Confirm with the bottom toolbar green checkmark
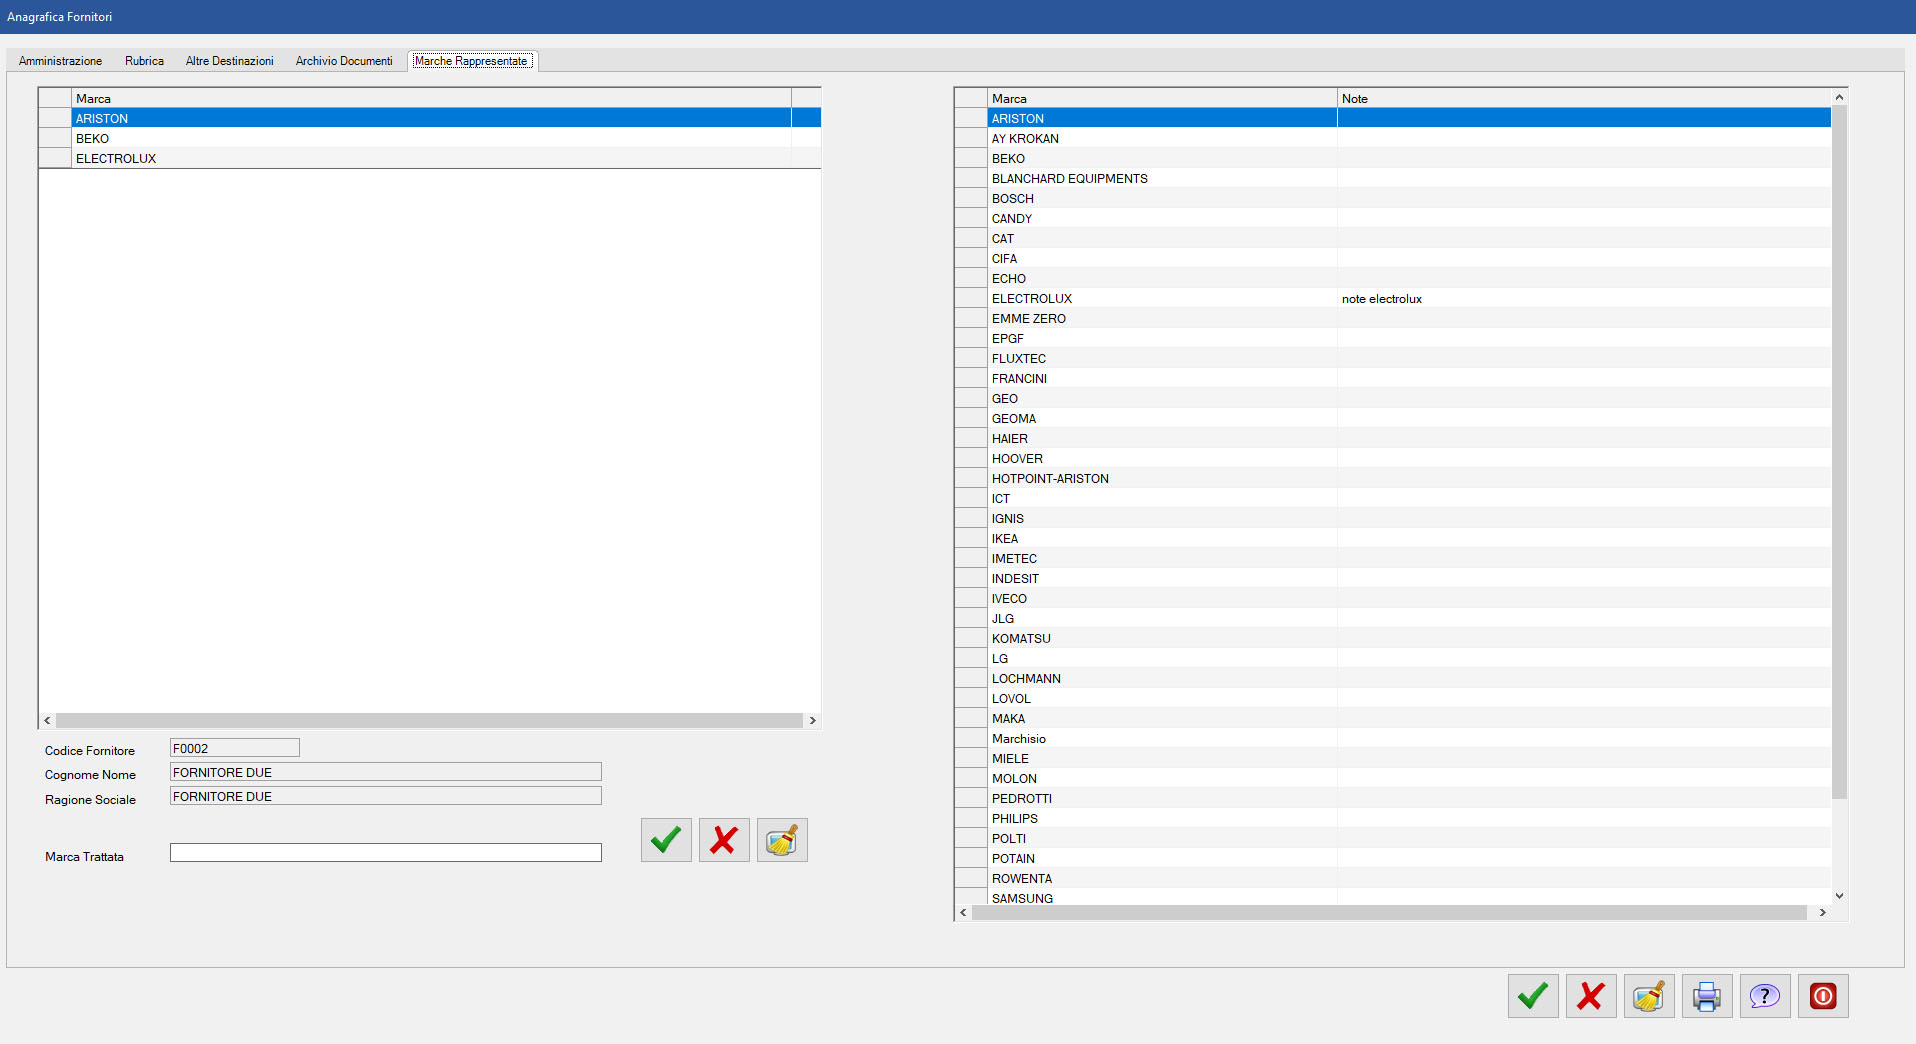1916x1044 pixels. (1533, 996)
